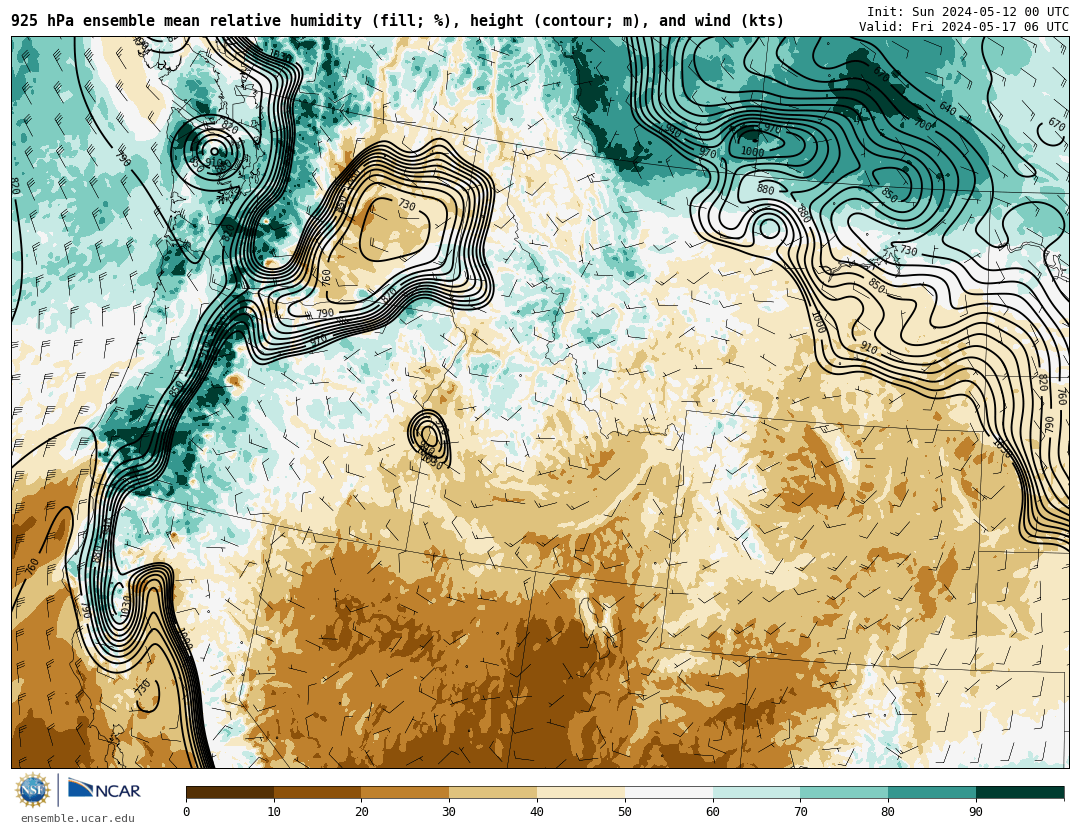Click the Init: Sun 2024-05-12 00 UTC text

pyautogui.click(x=968, y=12)
